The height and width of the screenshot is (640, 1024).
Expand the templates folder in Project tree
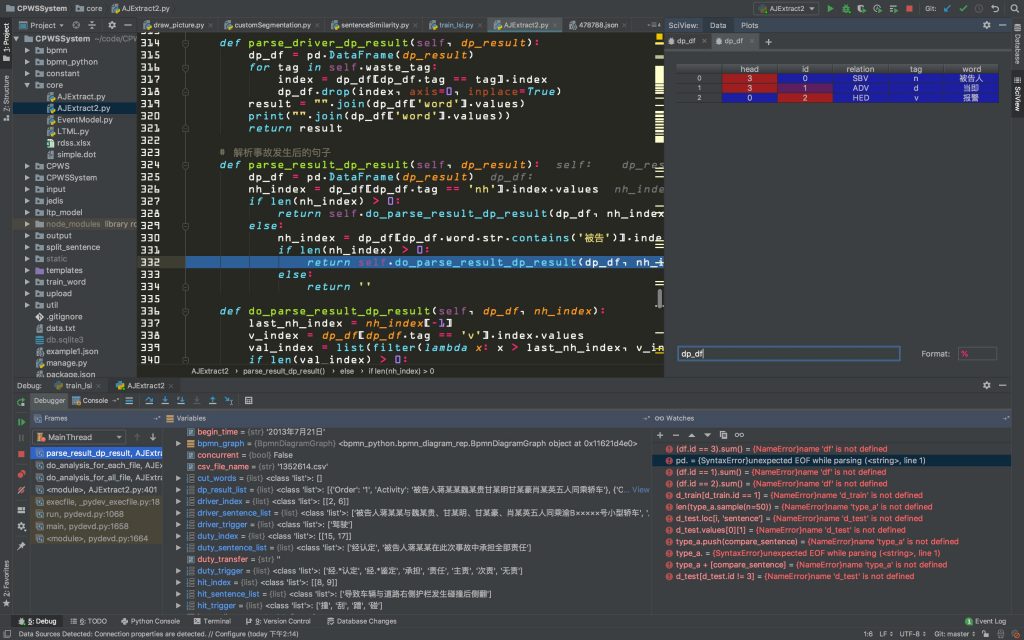pyautogui.click(x=27, y=270)
